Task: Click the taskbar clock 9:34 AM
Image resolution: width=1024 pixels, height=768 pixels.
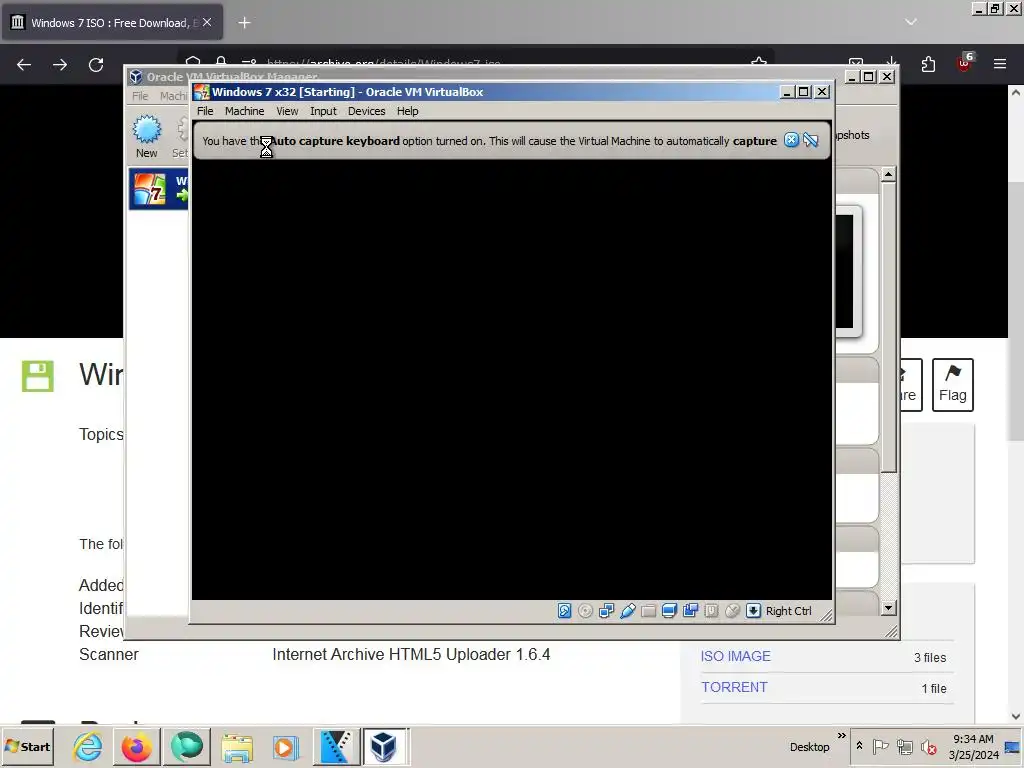Action: [x=974, y=746]
